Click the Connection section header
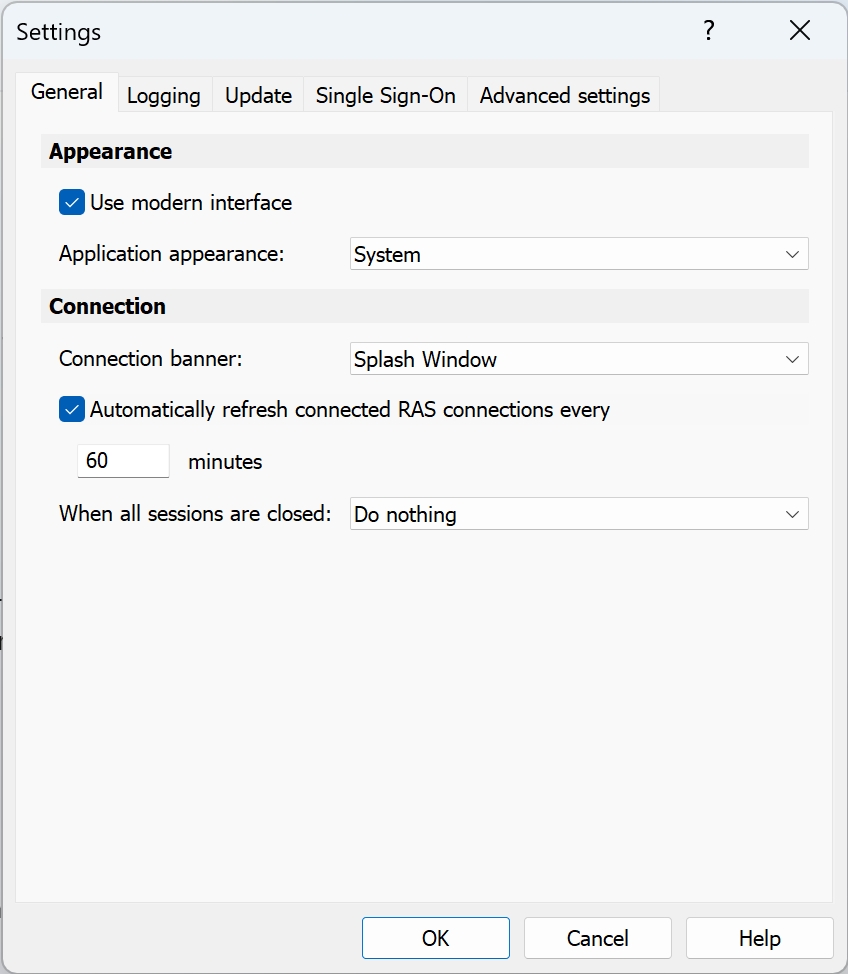Screen dimensions: 848x974 tap(108, 307)
